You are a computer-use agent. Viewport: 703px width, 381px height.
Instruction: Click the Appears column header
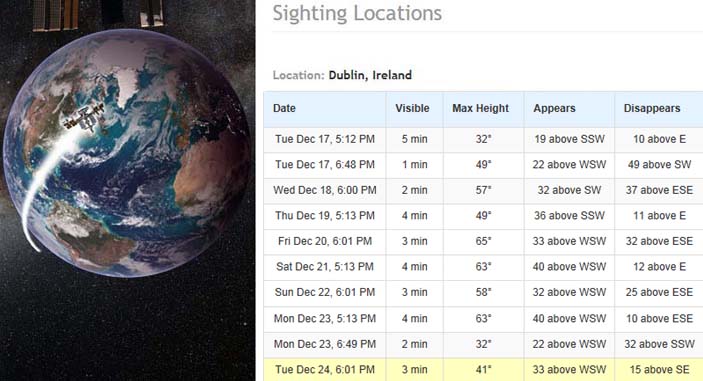pyautogui.click(x=554, y=108)
